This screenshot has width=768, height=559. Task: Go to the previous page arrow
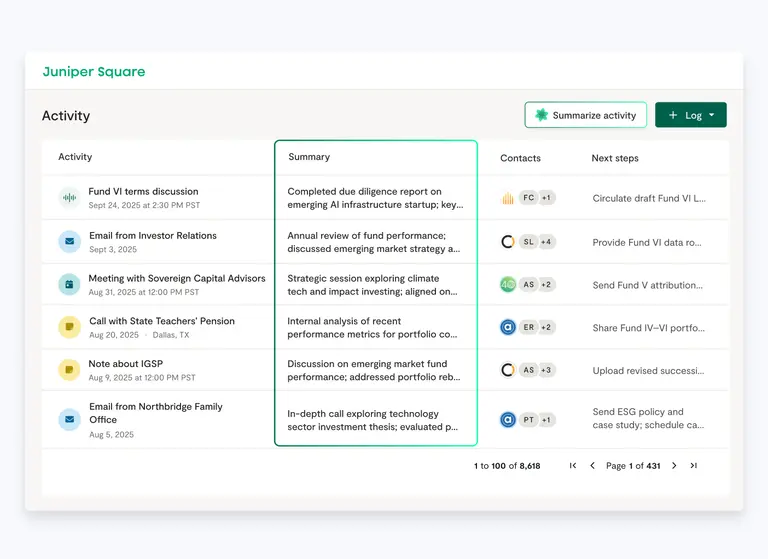pos(592,466)
